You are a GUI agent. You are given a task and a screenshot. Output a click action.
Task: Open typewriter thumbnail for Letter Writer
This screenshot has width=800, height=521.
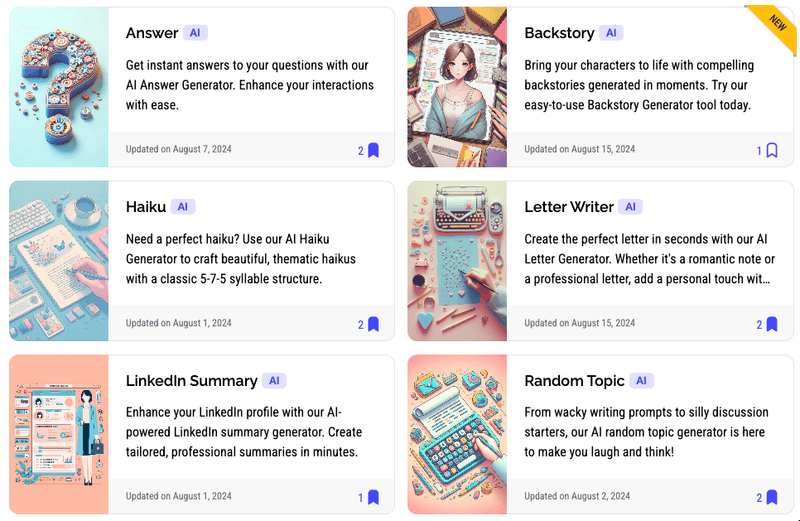click(457, 261)
